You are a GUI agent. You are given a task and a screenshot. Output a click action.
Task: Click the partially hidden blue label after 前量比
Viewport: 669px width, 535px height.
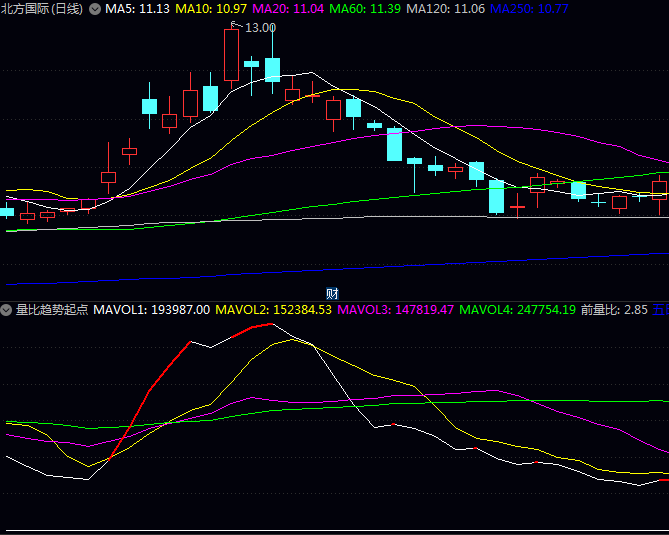click(x=661, y=310)
